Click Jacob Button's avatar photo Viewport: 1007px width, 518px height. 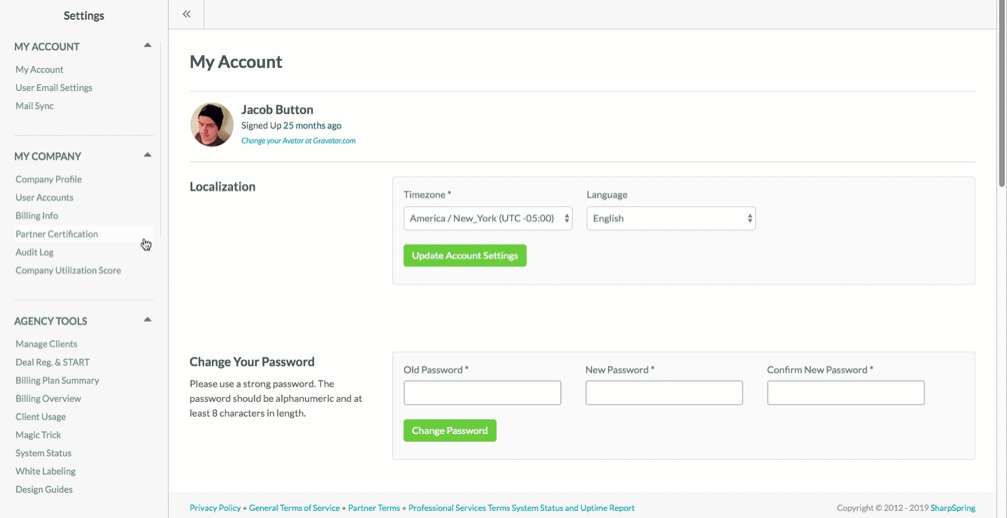pos(212,125)
